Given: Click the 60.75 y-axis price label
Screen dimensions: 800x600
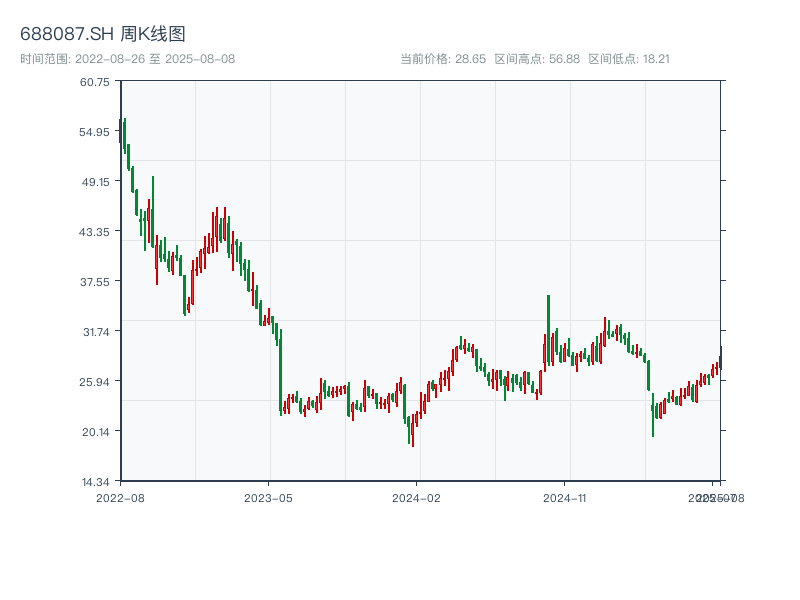Looking at the screenshot, I should [95, 82].
